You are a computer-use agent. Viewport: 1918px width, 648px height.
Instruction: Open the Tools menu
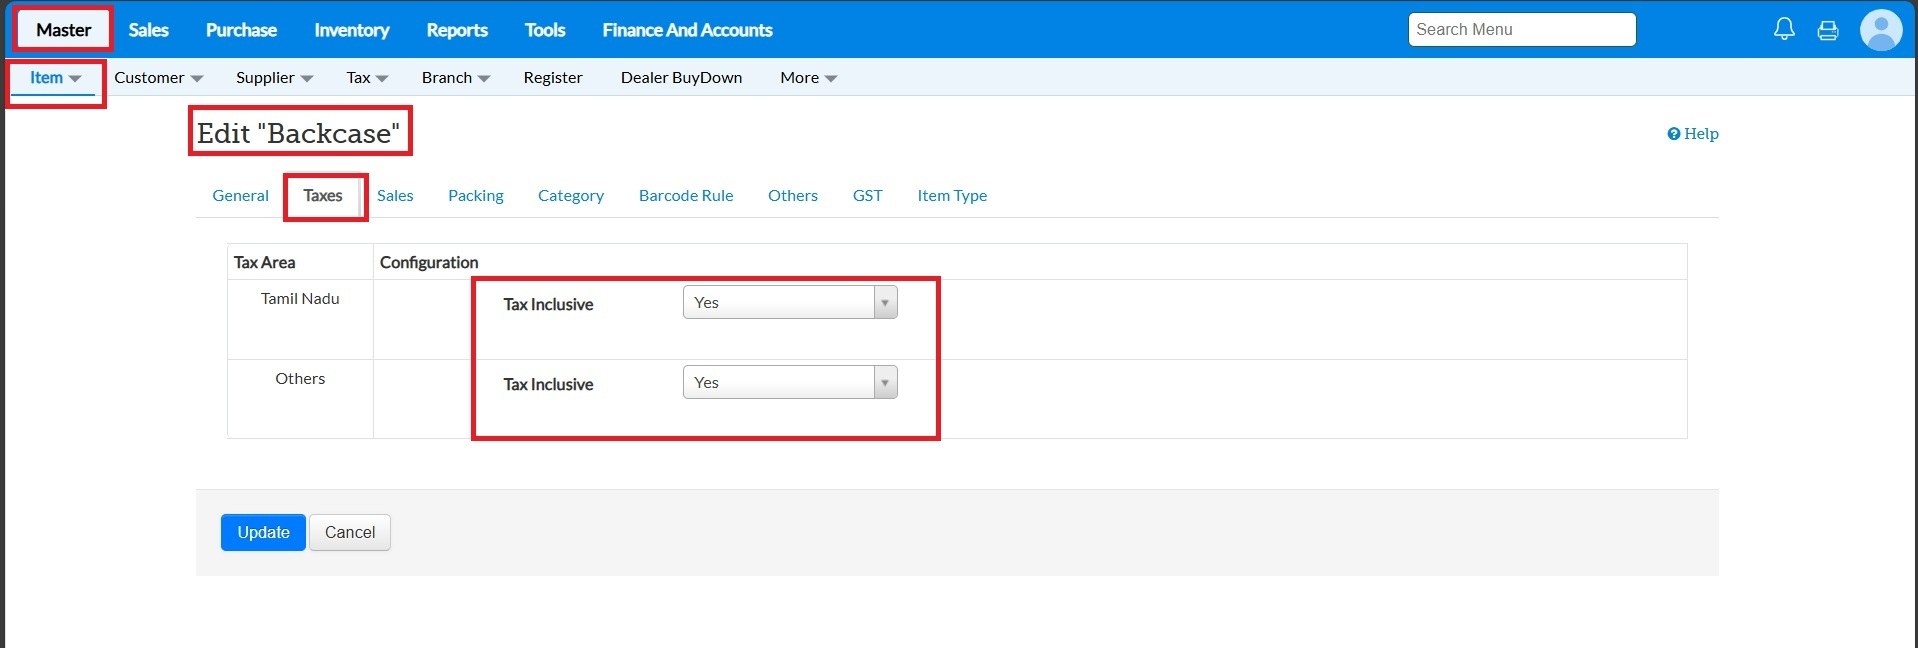pyautogui.click(x=545, y=30)
